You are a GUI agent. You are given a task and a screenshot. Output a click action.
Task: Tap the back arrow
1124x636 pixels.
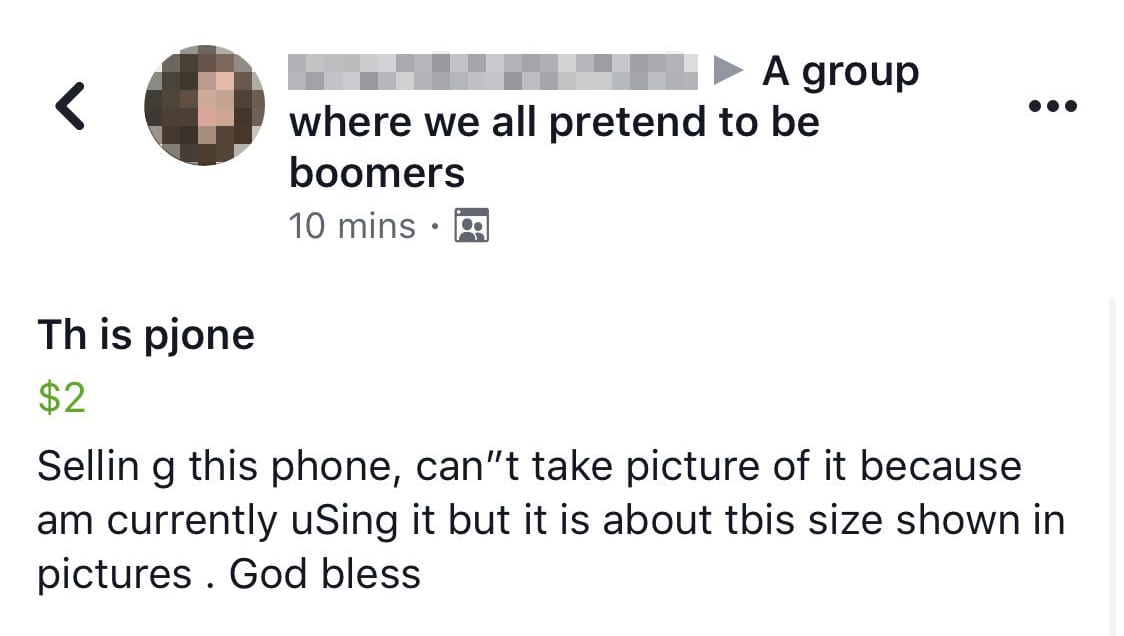69,106
